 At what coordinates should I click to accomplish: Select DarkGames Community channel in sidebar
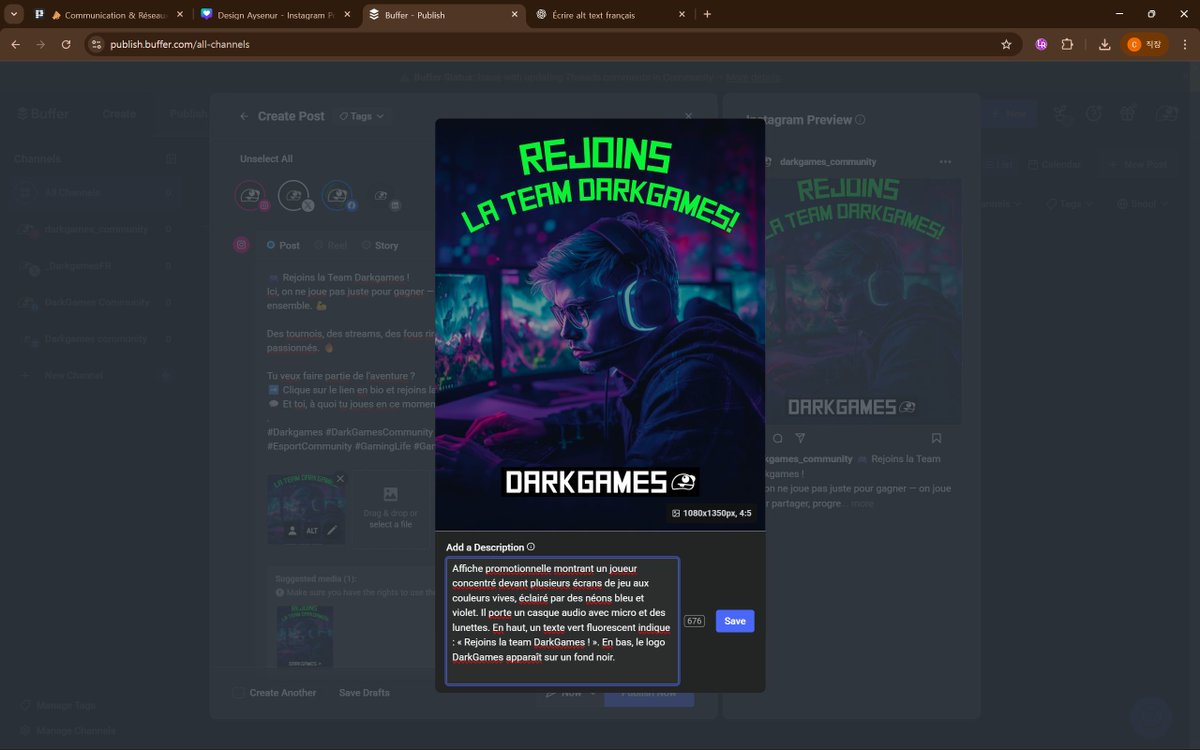(x=94, y=302)
